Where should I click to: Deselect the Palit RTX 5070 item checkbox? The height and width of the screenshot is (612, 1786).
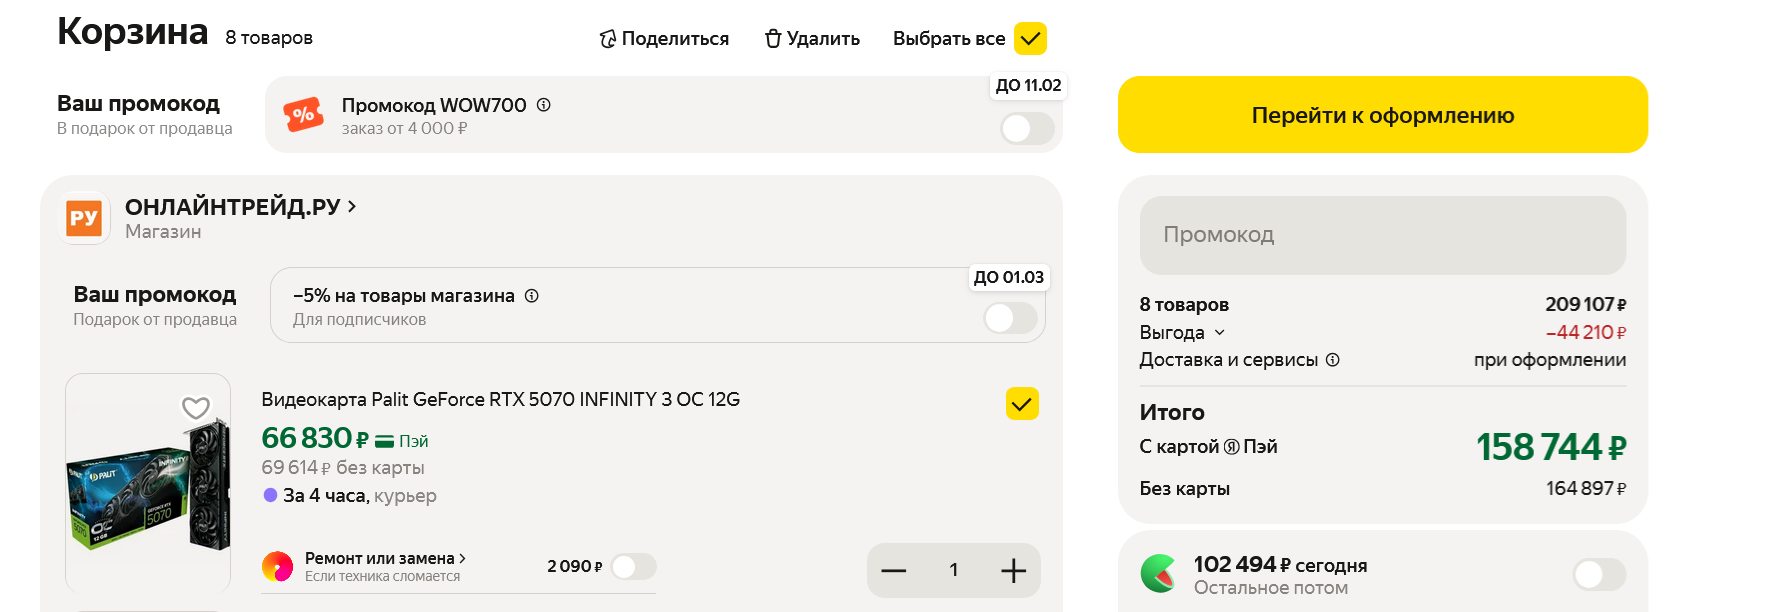1022,404
